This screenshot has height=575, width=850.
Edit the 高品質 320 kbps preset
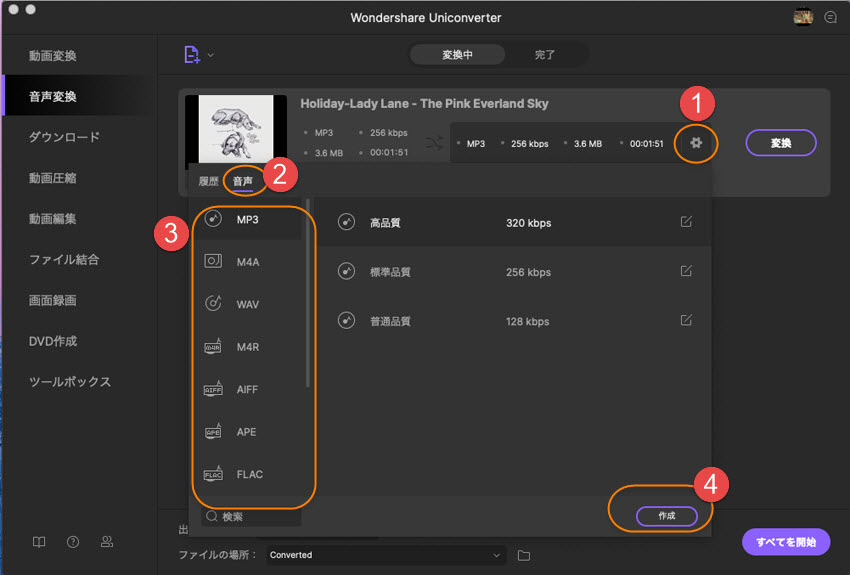pyautogui.click(x=686, y=222)
